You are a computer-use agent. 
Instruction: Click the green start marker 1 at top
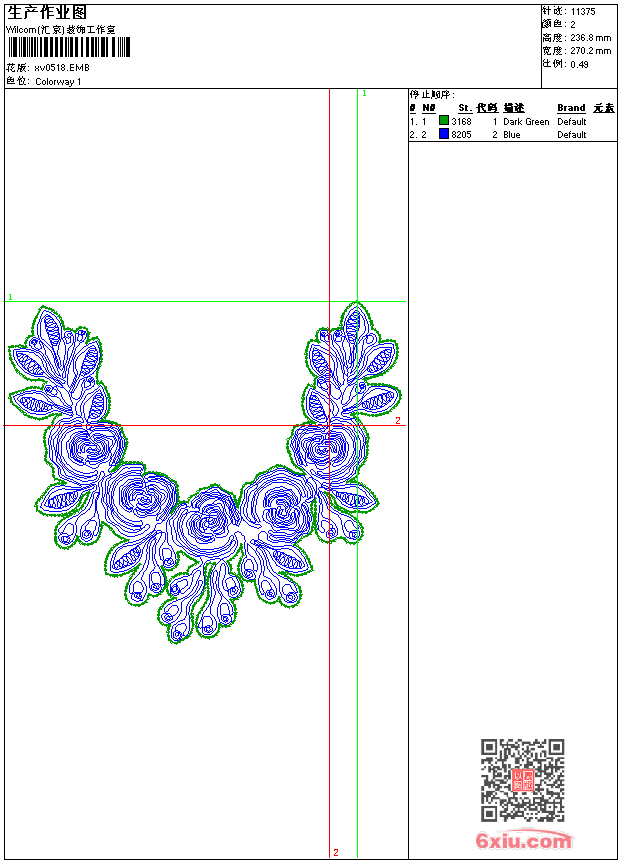click(x=364, y=93)
